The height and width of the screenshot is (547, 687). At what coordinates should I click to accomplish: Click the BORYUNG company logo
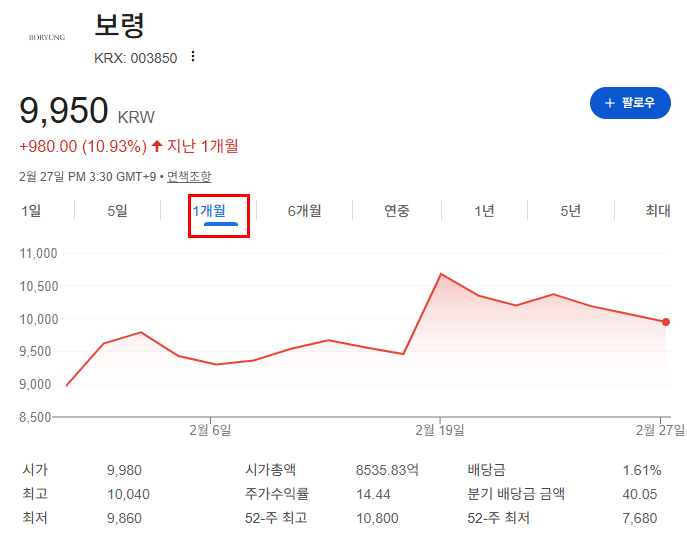tap(47, 38)
